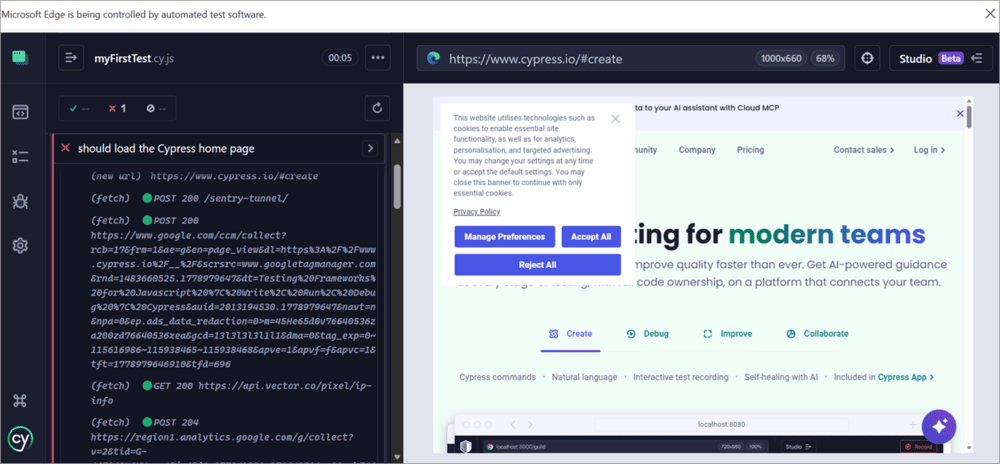Open the Privacy Policy link
Image resolution: width=1000 pixels, height=464 pixels.
tap(476, 212)
